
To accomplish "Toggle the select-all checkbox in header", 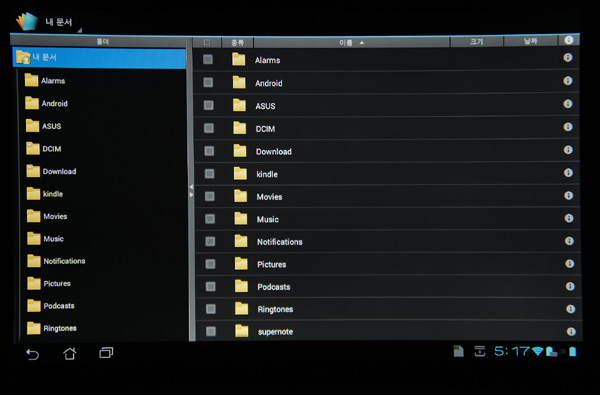I will (x=207, y=42).
